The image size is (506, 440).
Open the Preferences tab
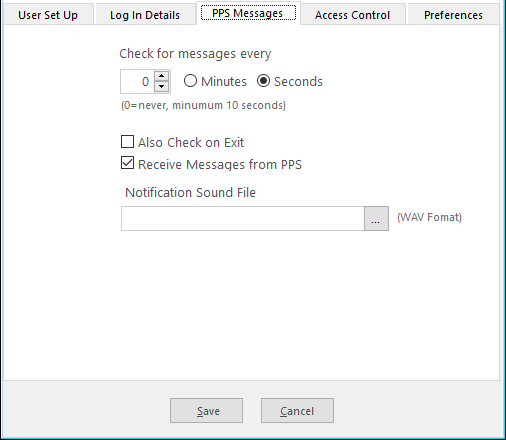pyautogui.click(x=453, y=15)
